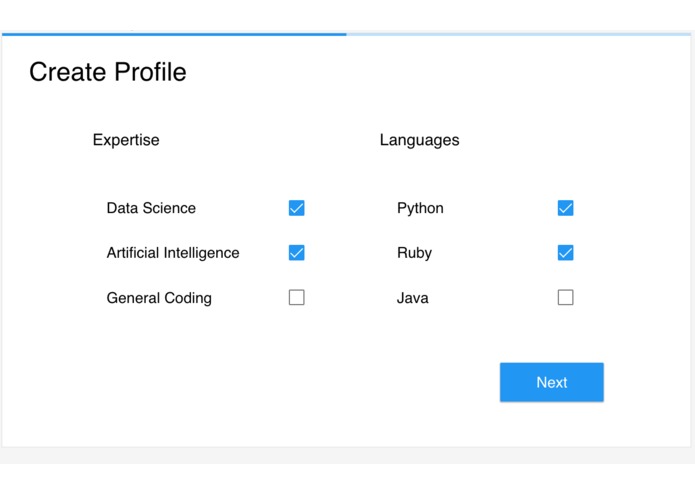The width and height of the screenshot is (695, 494).
Task: Click the unfilled light part of progress bar
Action: point(518,34)
